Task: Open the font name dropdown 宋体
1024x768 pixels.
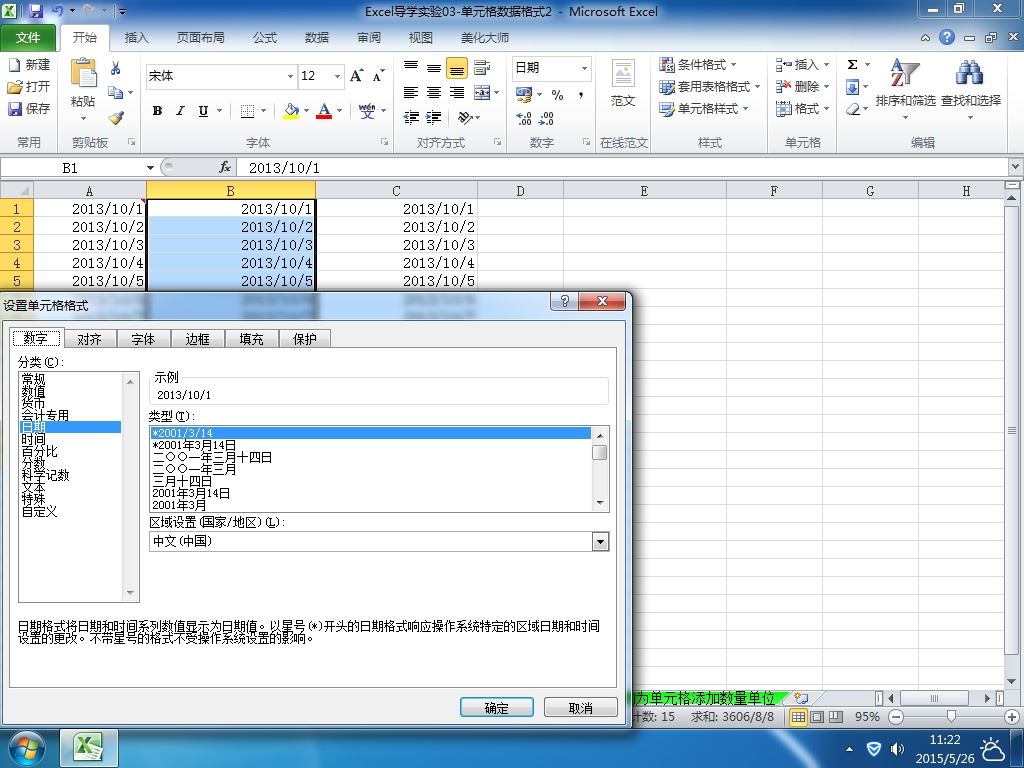Action: [290, 76]
